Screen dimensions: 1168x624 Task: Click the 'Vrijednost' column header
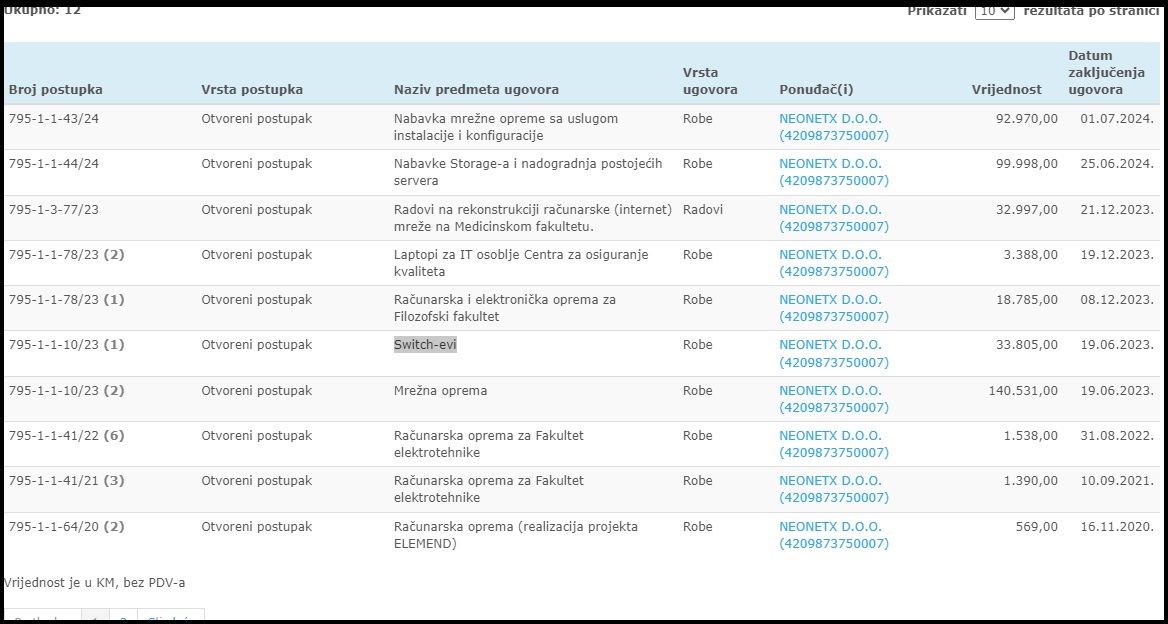point(1006,90)
